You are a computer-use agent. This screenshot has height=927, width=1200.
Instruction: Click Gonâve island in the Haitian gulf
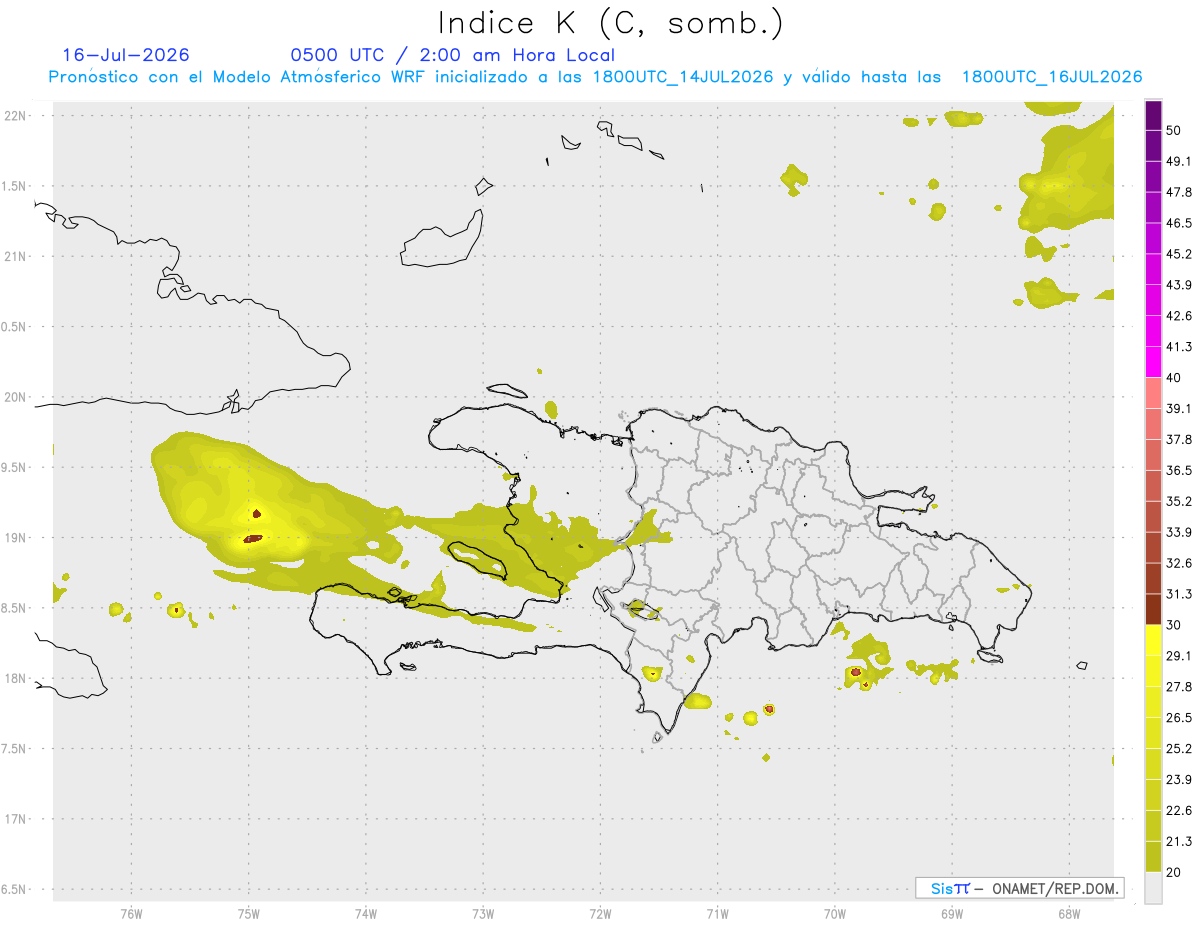(478, 560)
